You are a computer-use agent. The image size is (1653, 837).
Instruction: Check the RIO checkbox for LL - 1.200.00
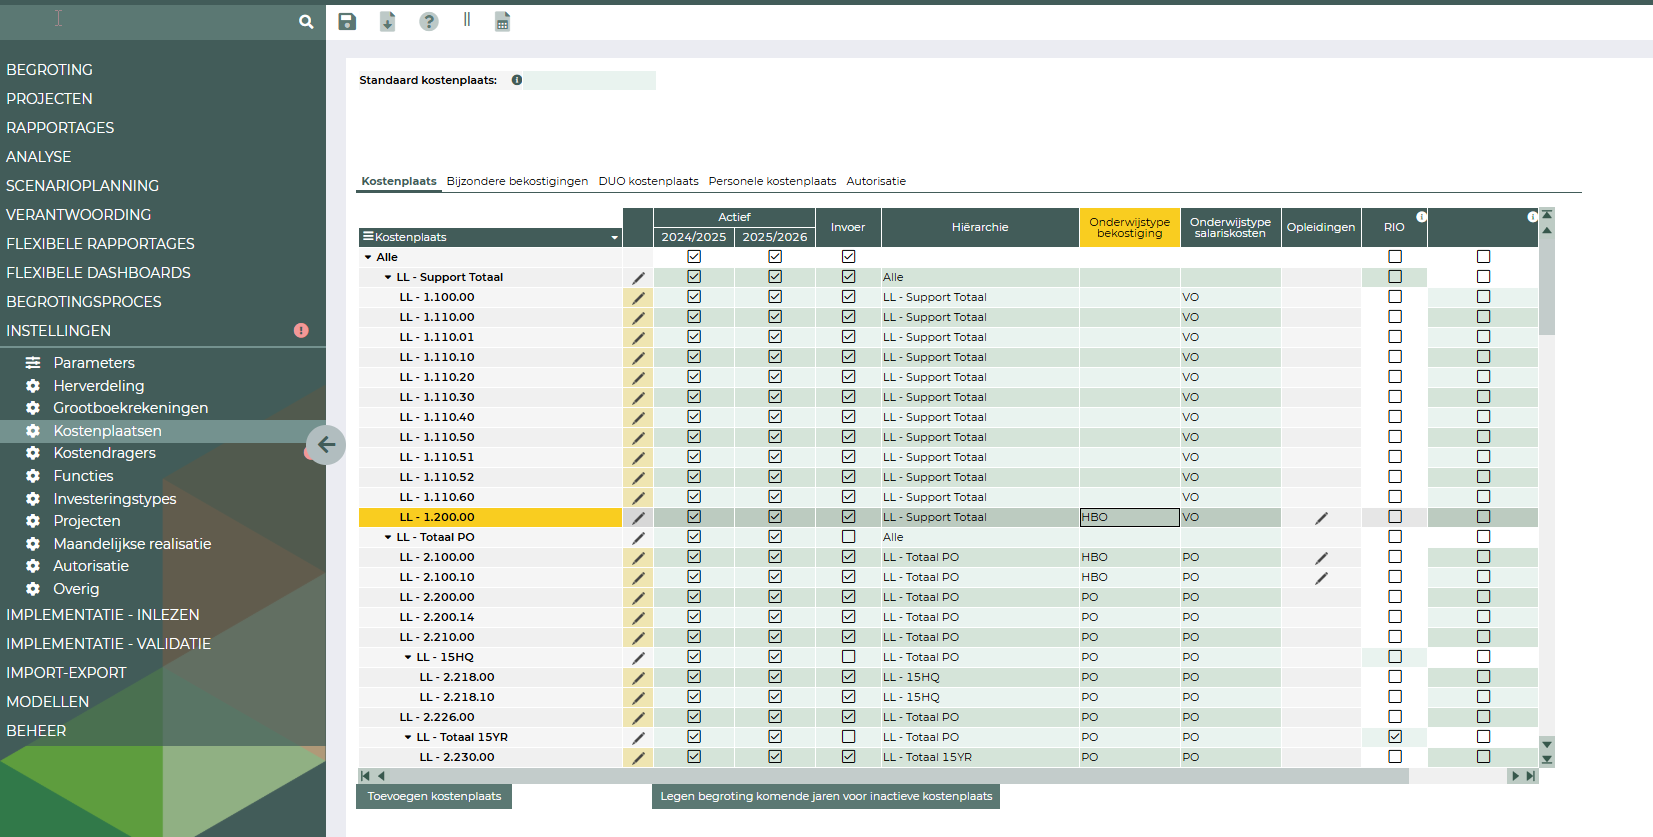pos(1395,517)
